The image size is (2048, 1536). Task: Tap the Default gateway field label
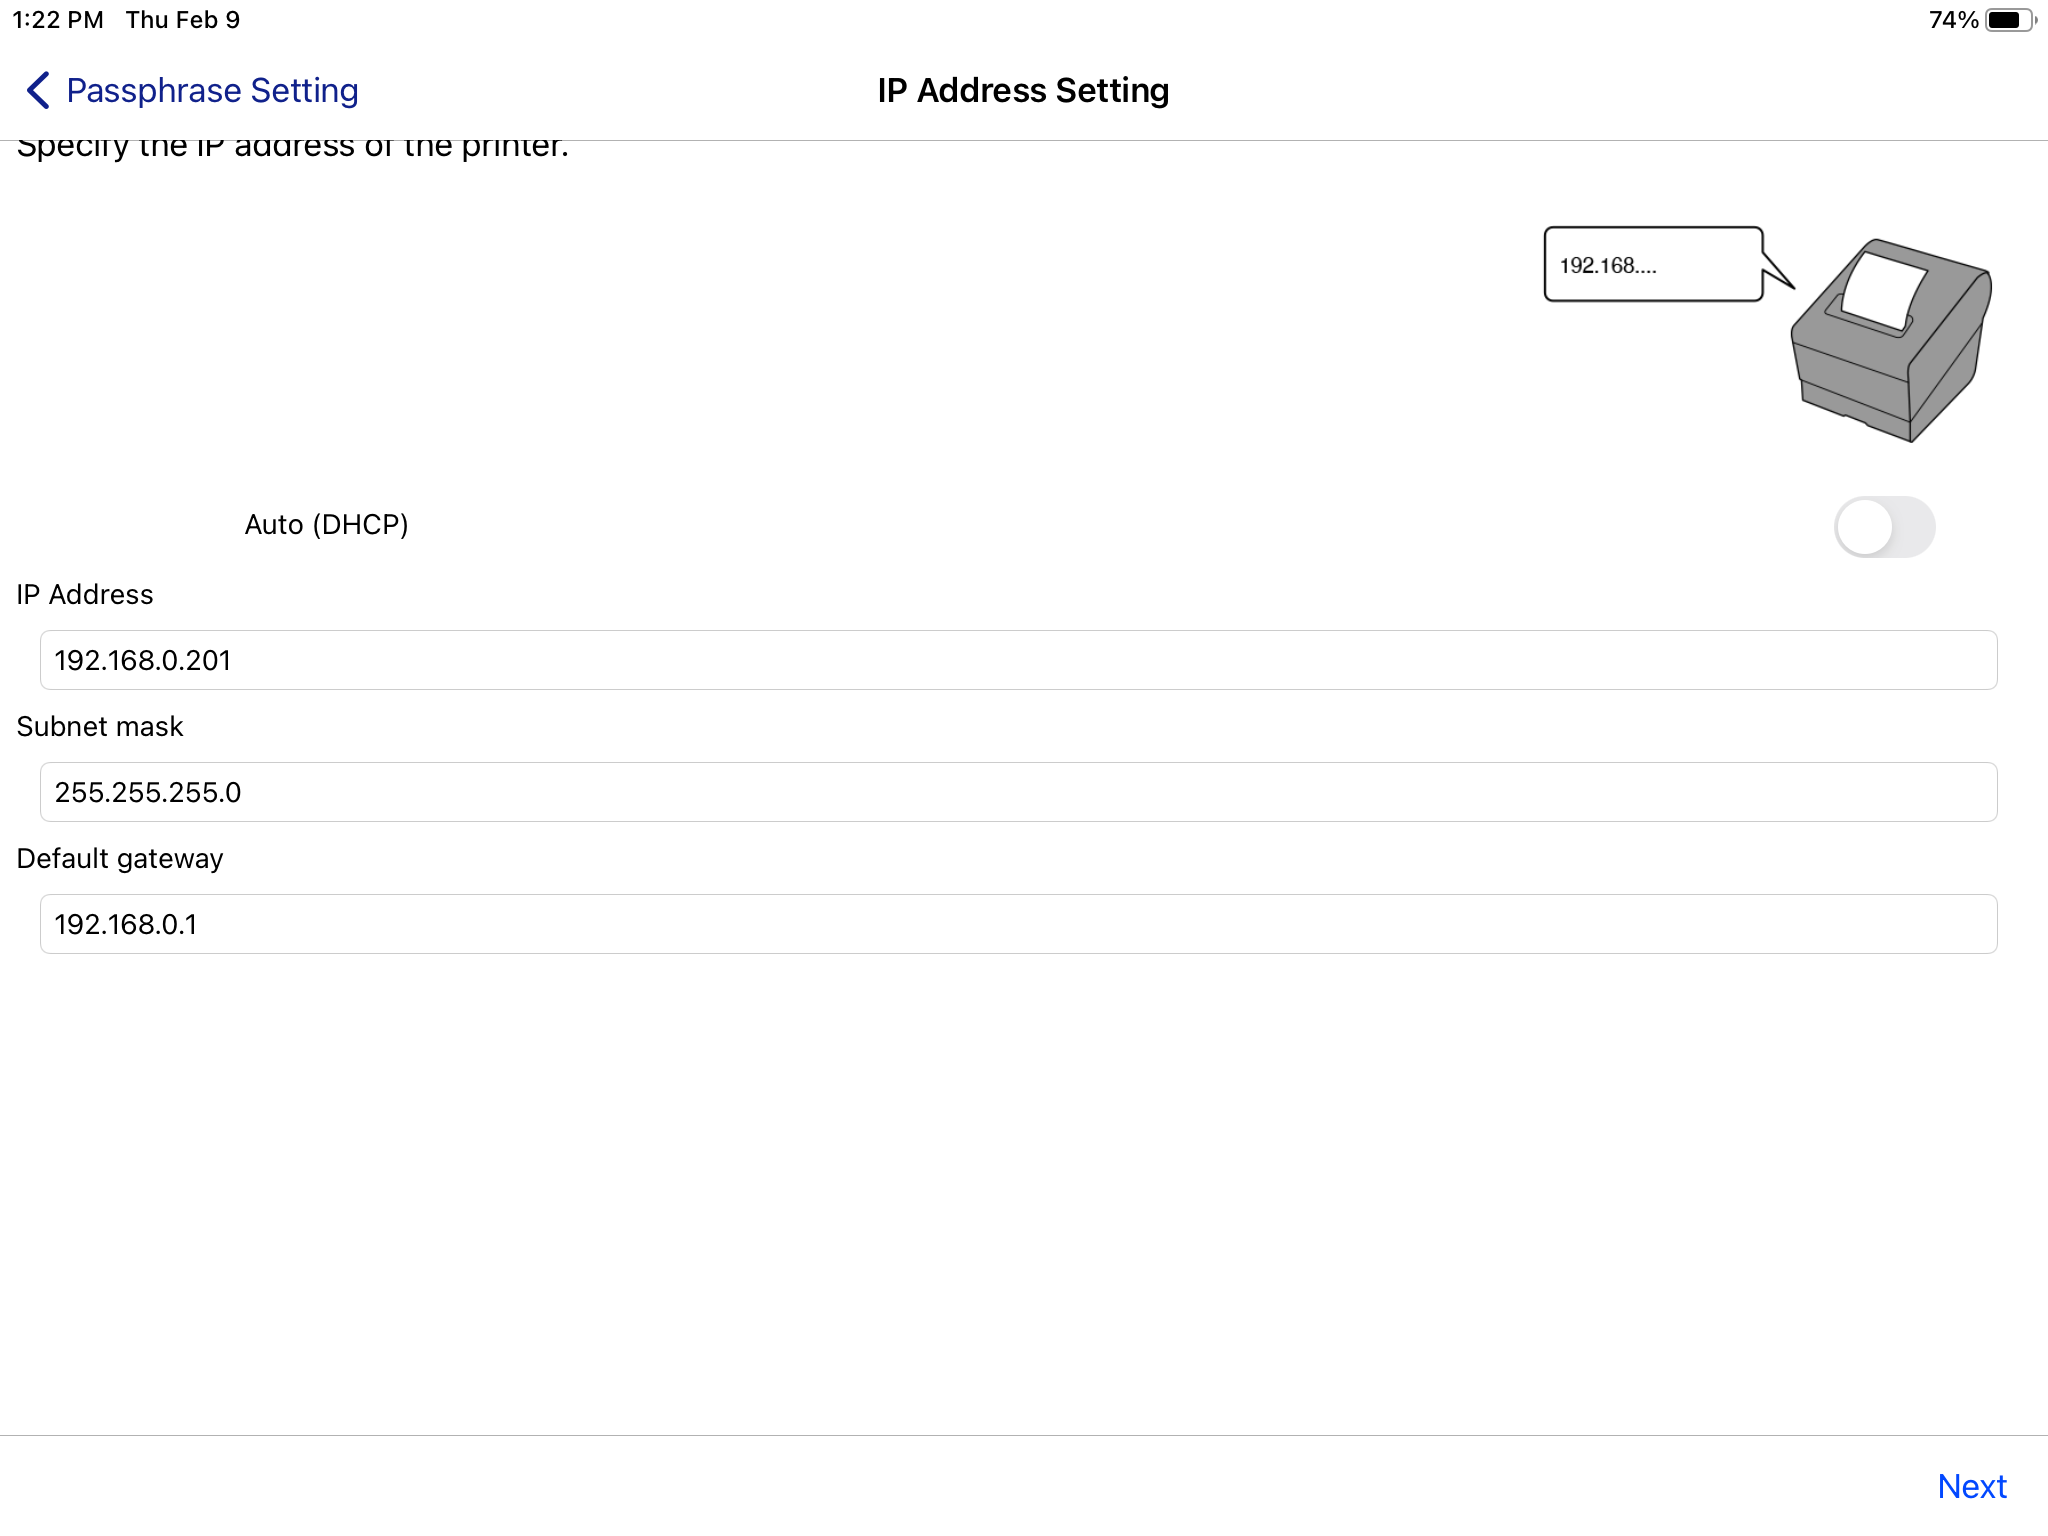(x=120, y=859)
